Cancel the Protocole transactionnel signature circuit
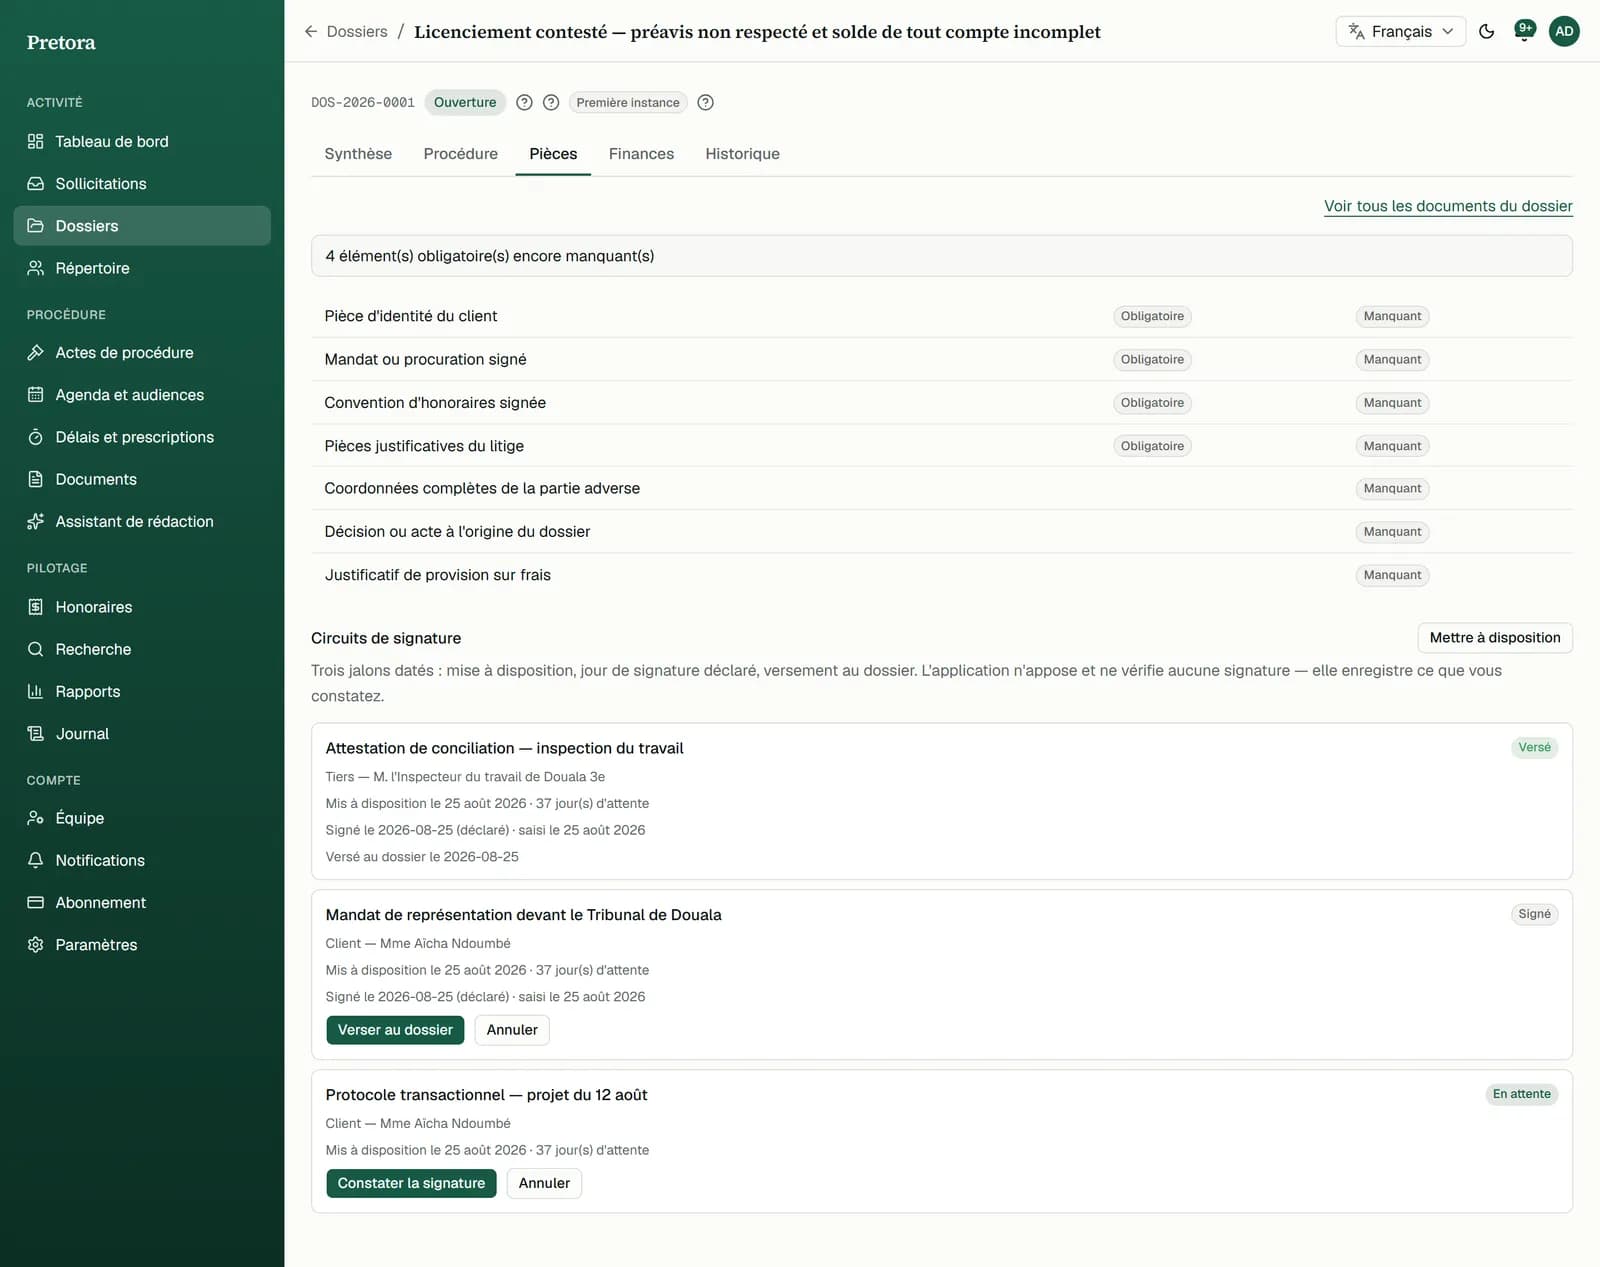 pos(544,1183)
